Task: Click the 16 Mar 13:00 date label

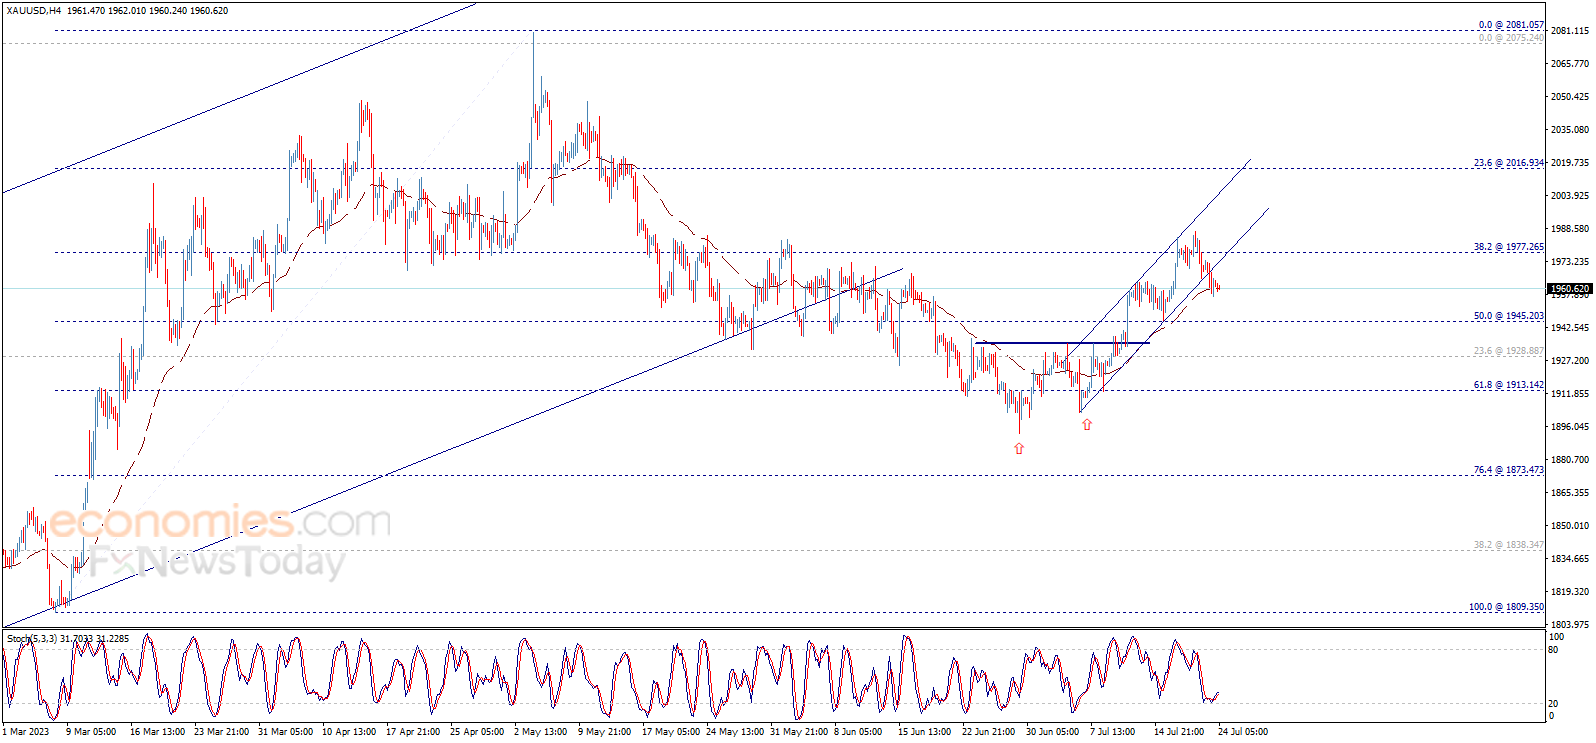Action: pyautogui.click(x=158, y=732)
